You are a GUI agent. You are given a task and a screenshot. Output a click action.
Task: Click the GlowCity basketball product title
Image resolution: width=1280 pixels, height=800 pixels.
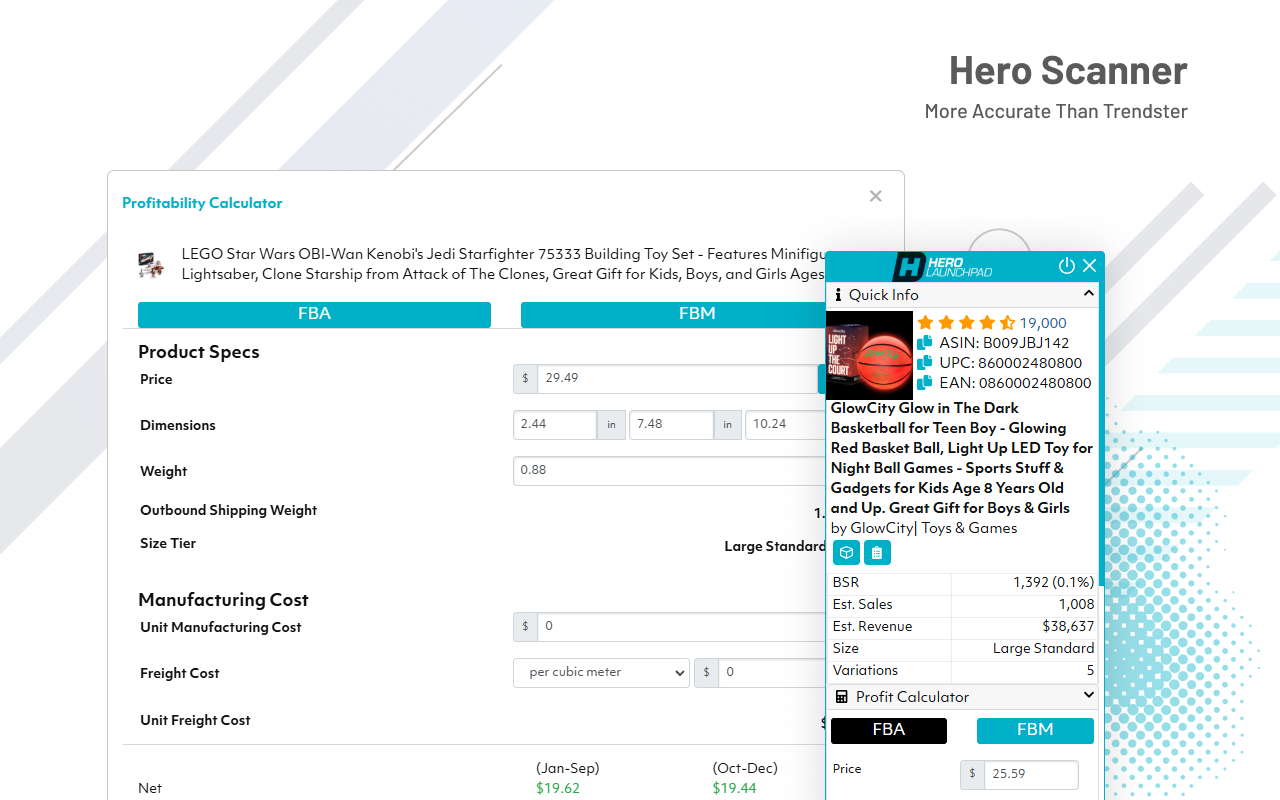coord(962,458)
